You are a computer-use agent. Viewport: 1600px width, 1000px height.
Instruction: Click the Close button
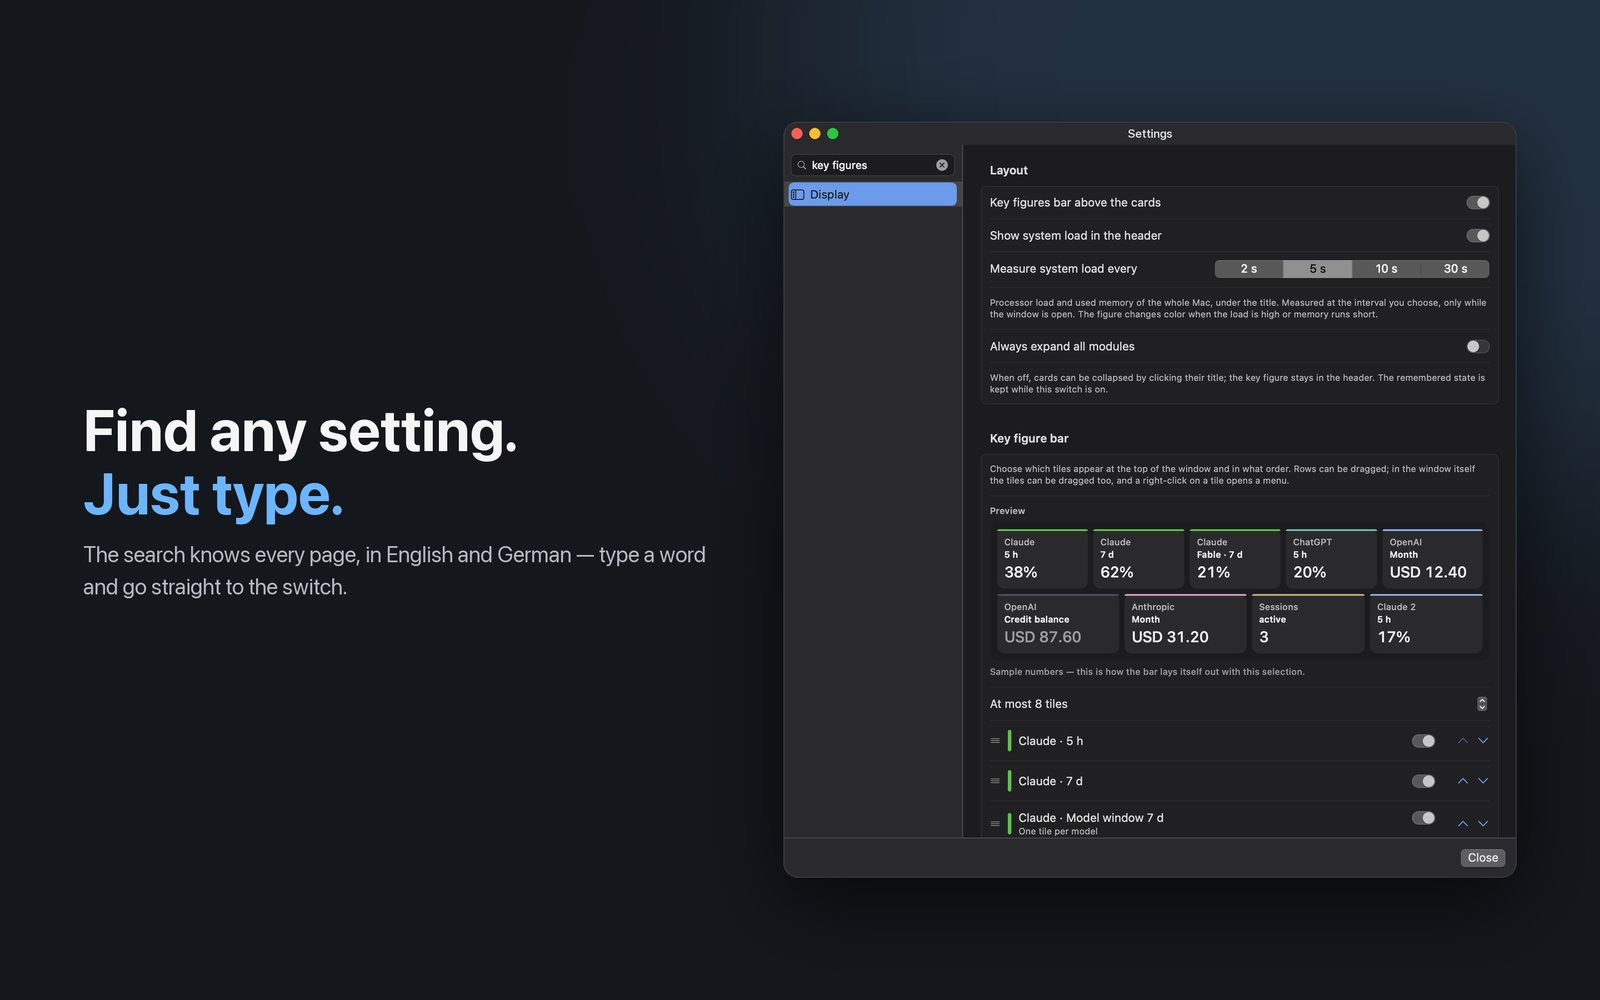tap(1483, 858)
